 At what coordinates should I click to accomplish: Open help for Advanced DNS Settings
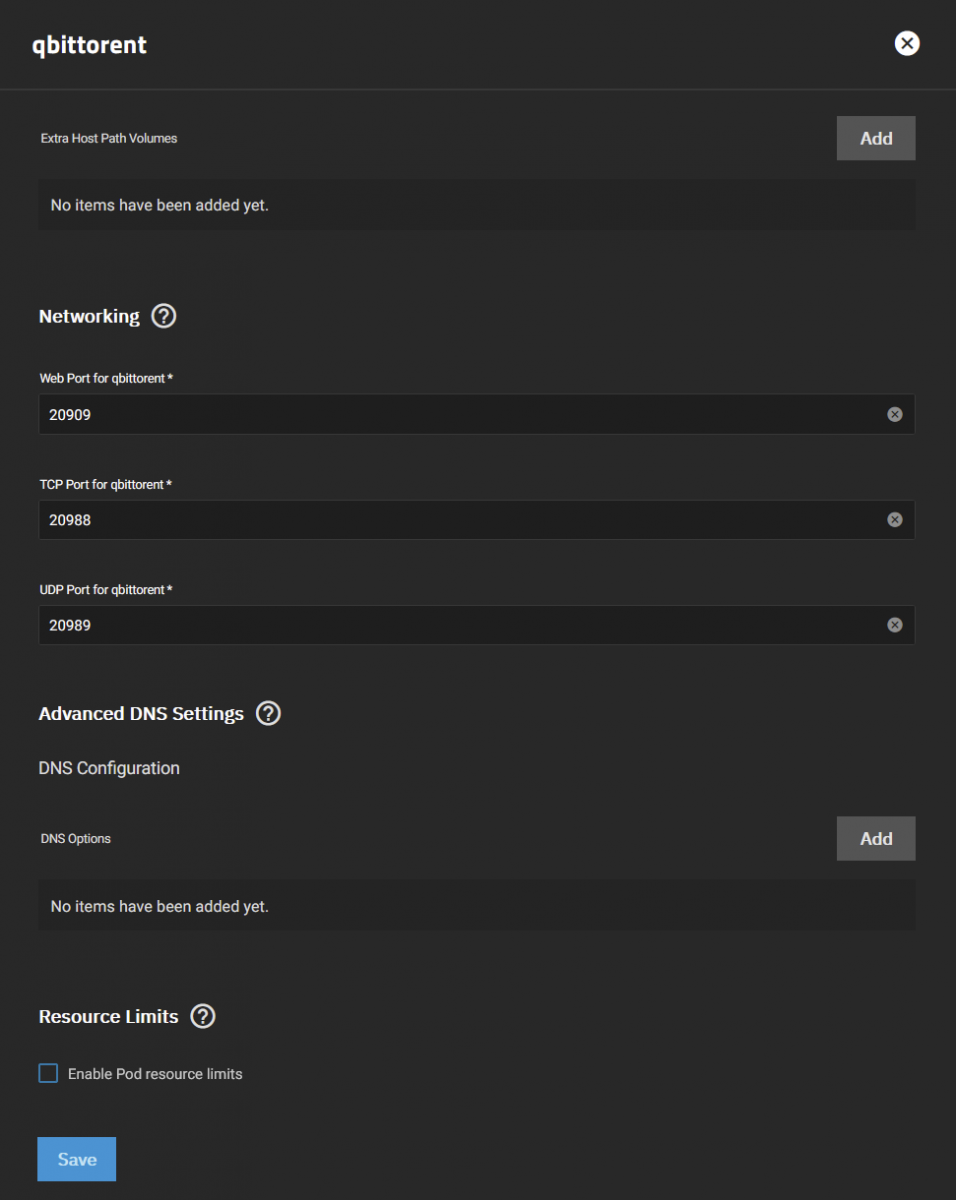(x=268, y=714)
